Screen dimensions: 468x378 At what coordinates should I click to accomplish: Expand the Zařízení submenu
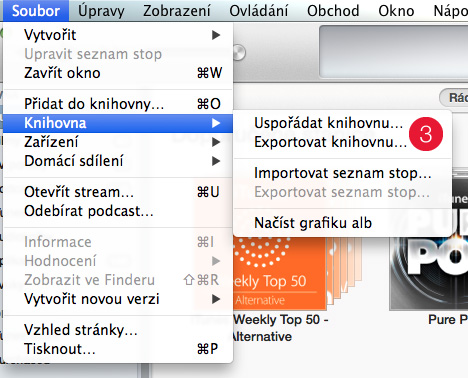click(118, 142)
